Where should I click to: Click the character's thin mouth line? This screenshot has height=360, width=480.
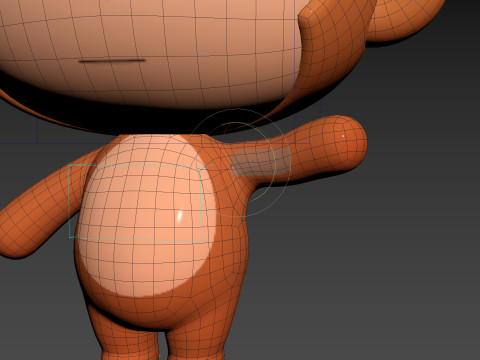pyautogui.click(x=112, y=61)
